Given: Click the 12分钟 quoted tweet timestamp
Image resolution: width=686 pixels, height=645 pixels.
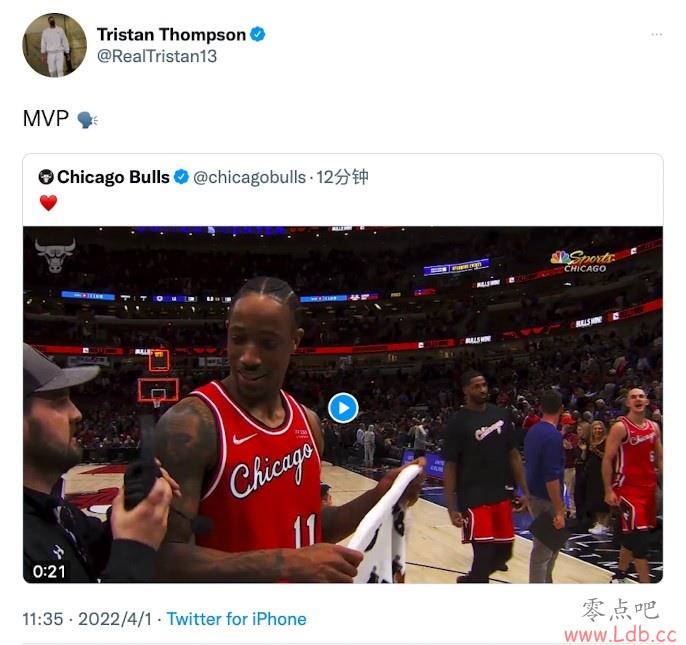Looking at the screenshot, I should (x=343, y=177).
